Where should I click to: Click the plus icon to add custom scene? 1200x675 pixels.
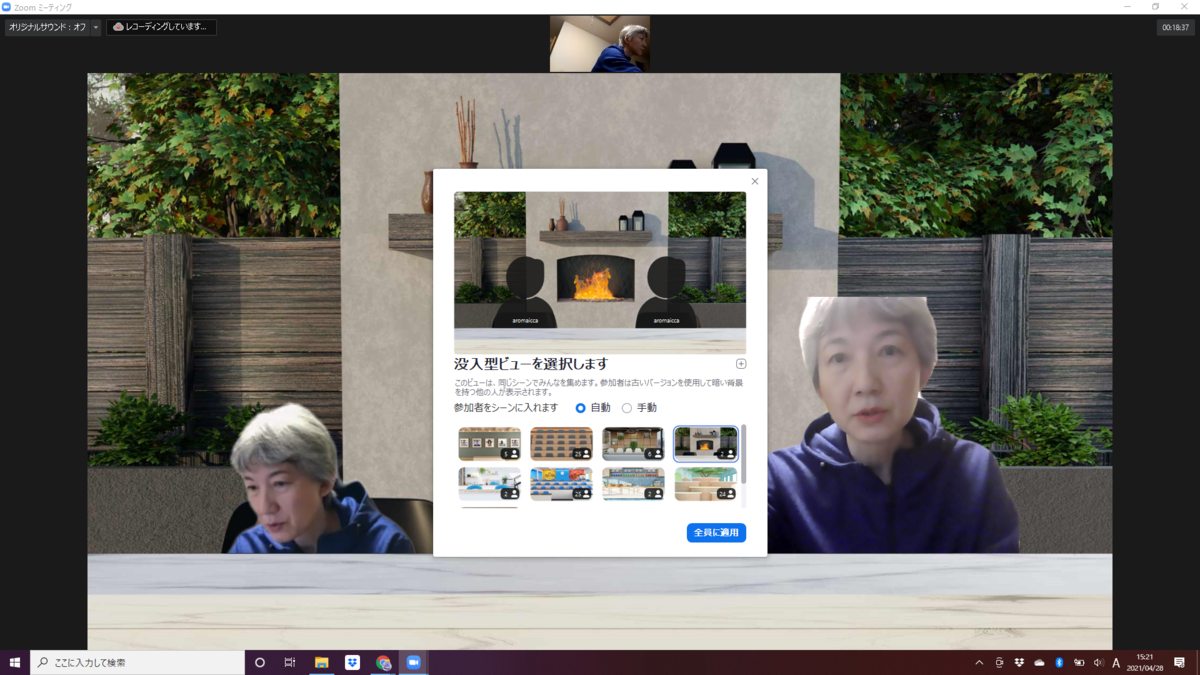point(741,364)
